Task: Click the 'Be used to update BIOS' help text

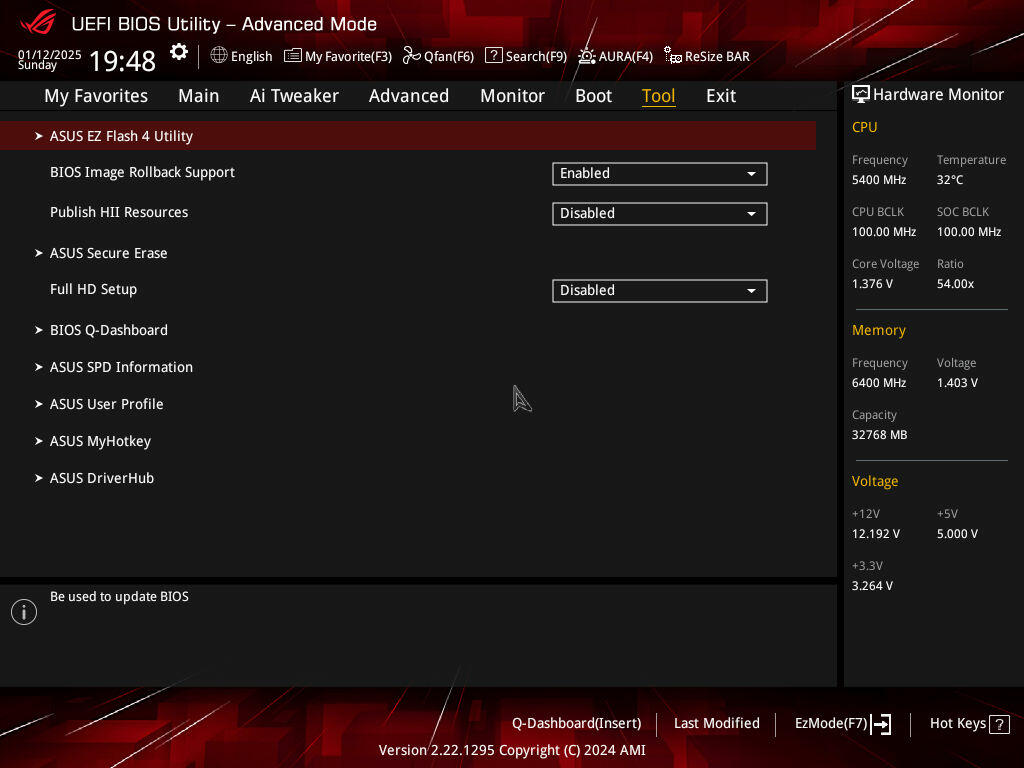Action: click(120, 596)
